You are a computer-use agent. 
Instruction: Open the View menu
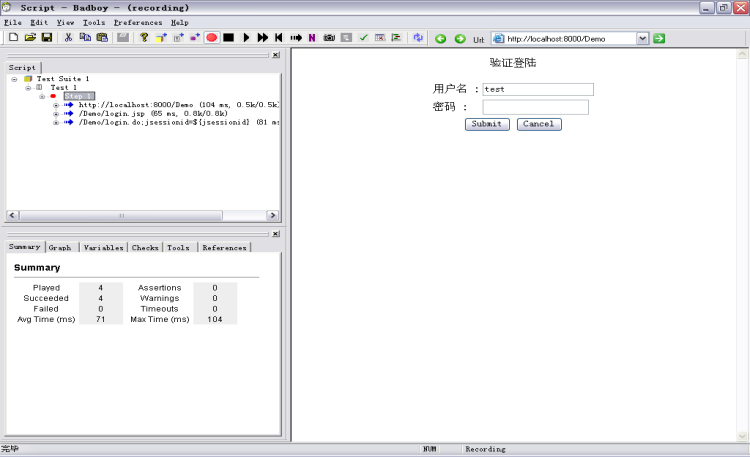click(x=66, y=22)
